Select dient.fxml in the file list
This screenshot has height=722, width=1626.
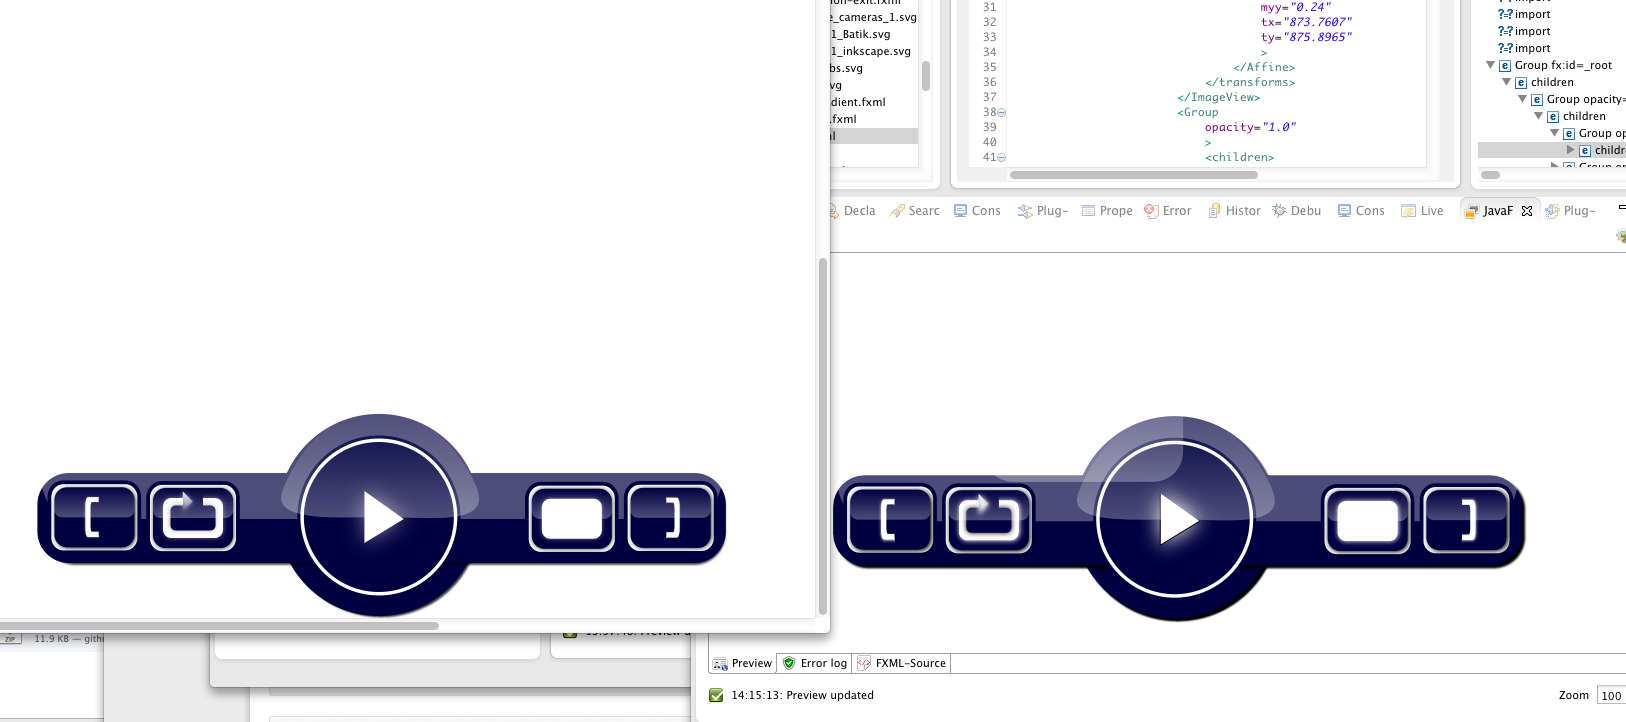click(858, 102)
